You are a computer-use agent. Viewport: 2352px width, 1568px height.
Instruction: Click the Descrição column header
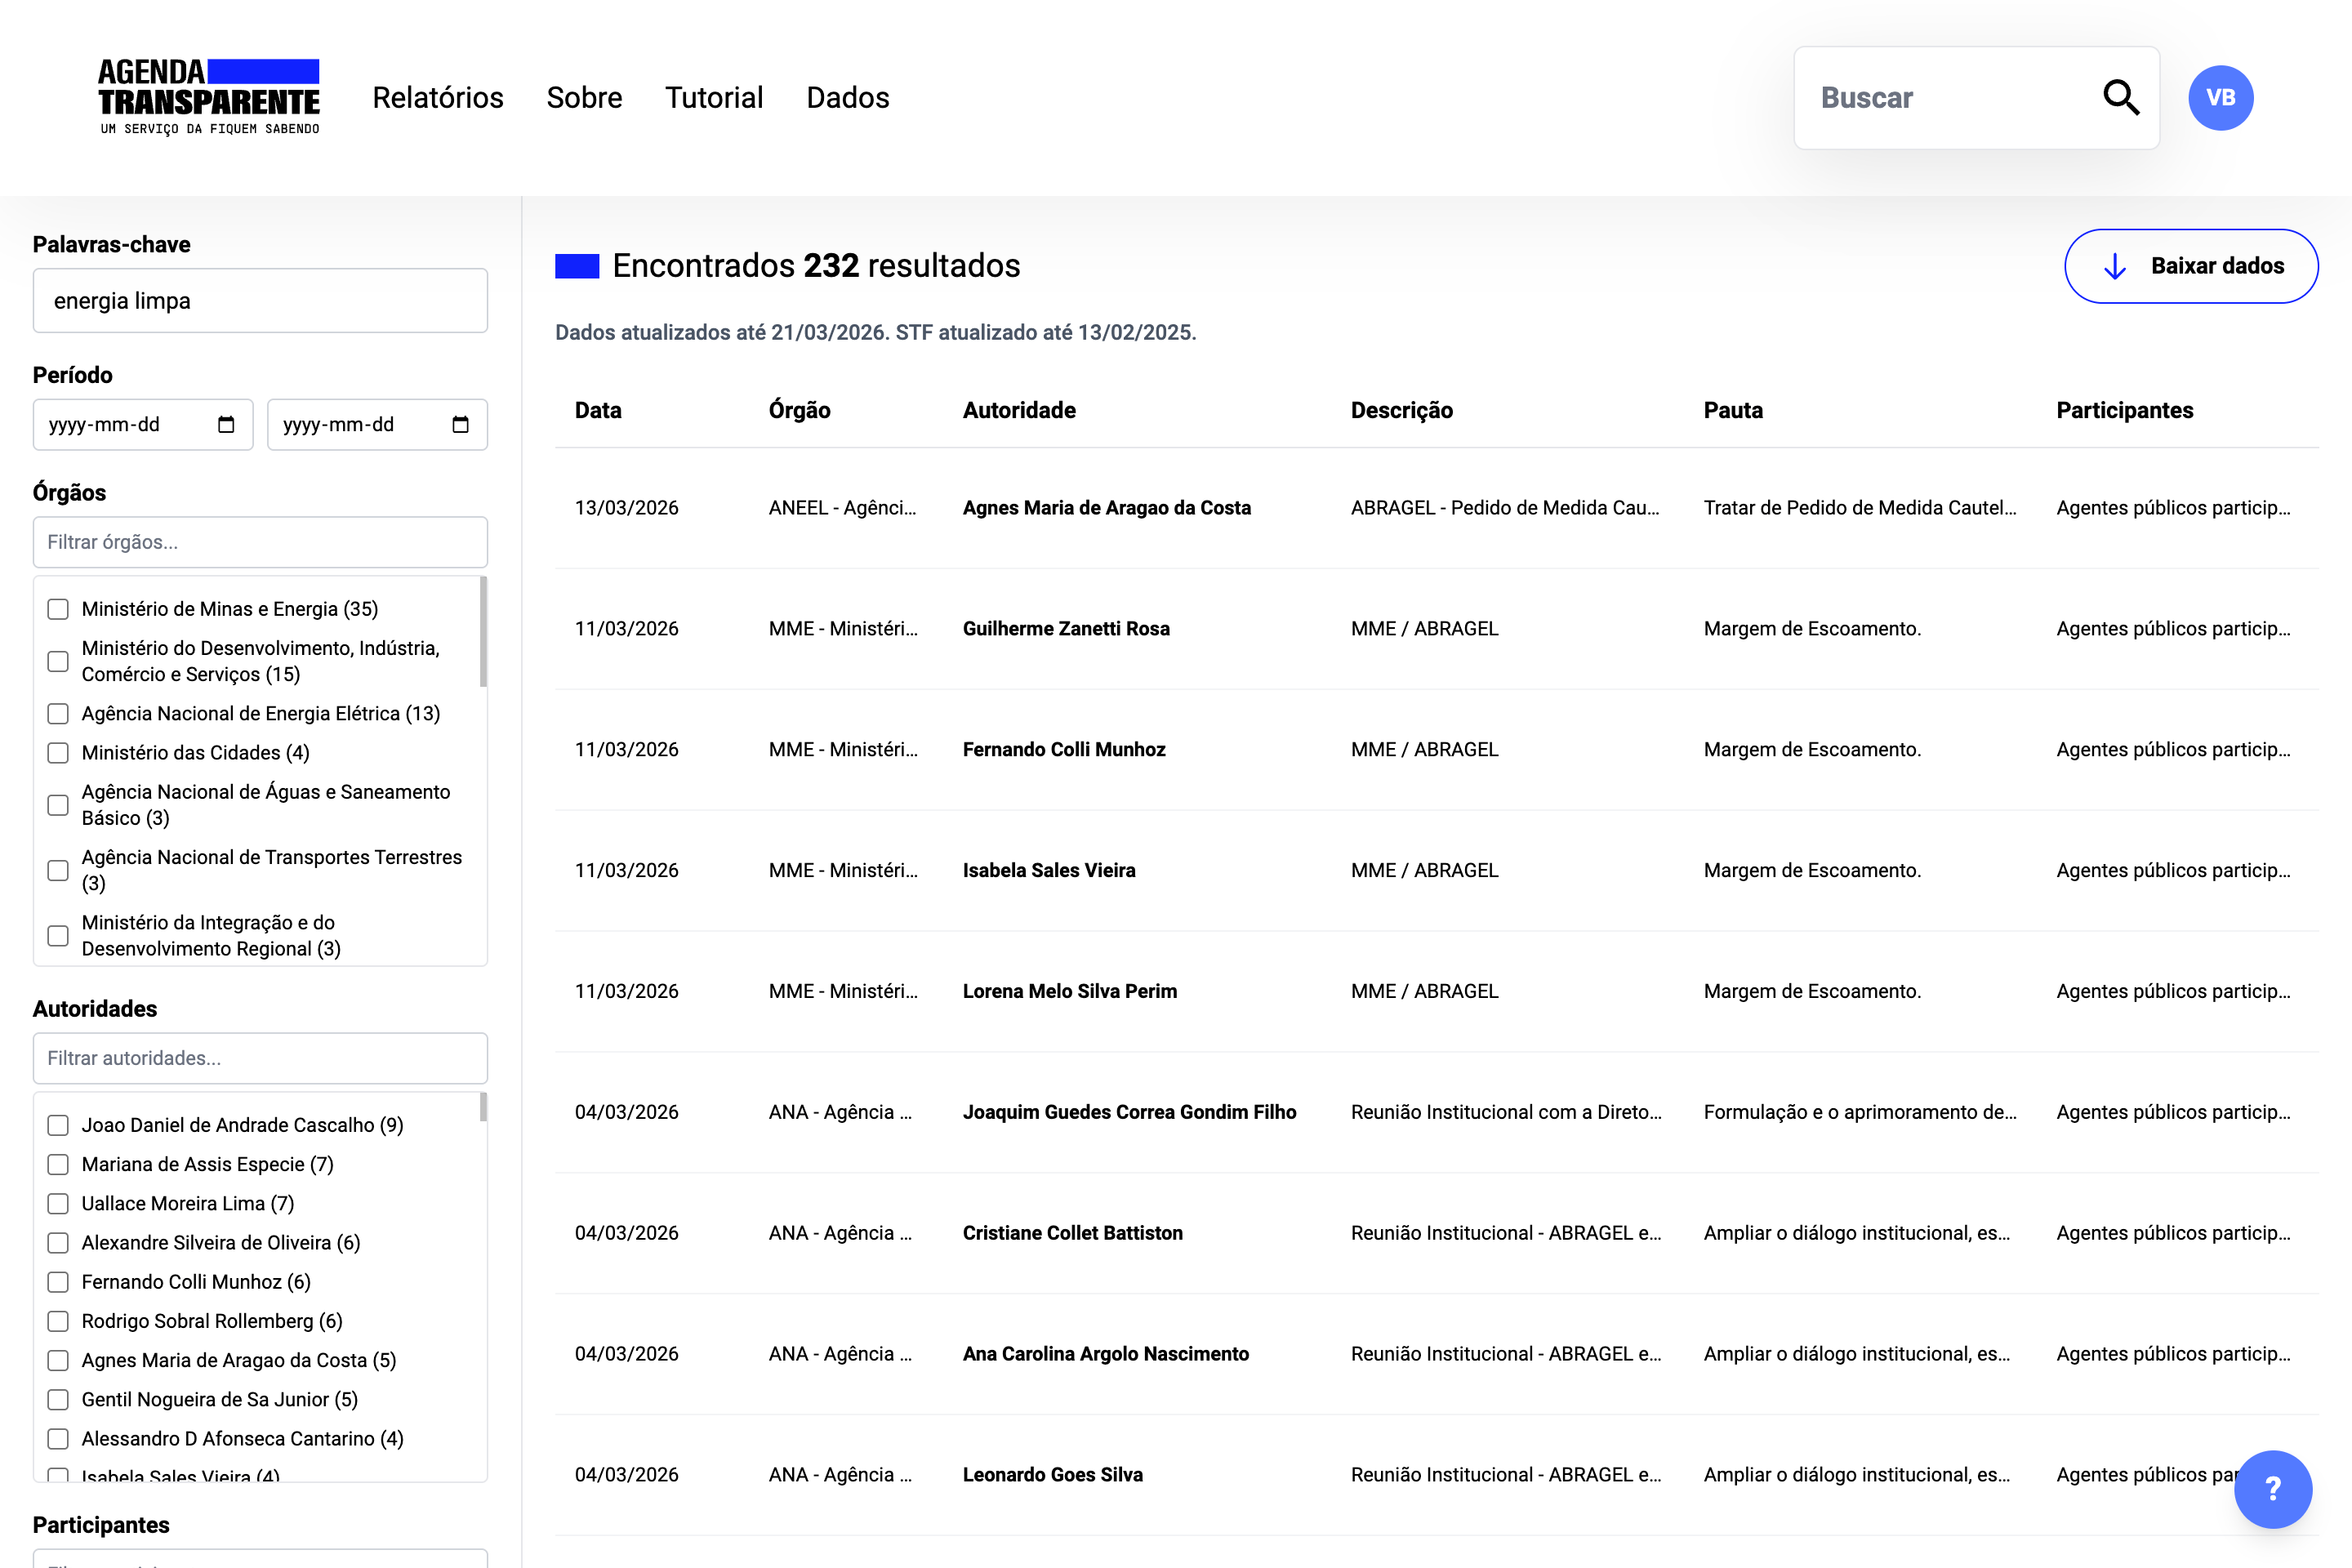(1401, 410)
